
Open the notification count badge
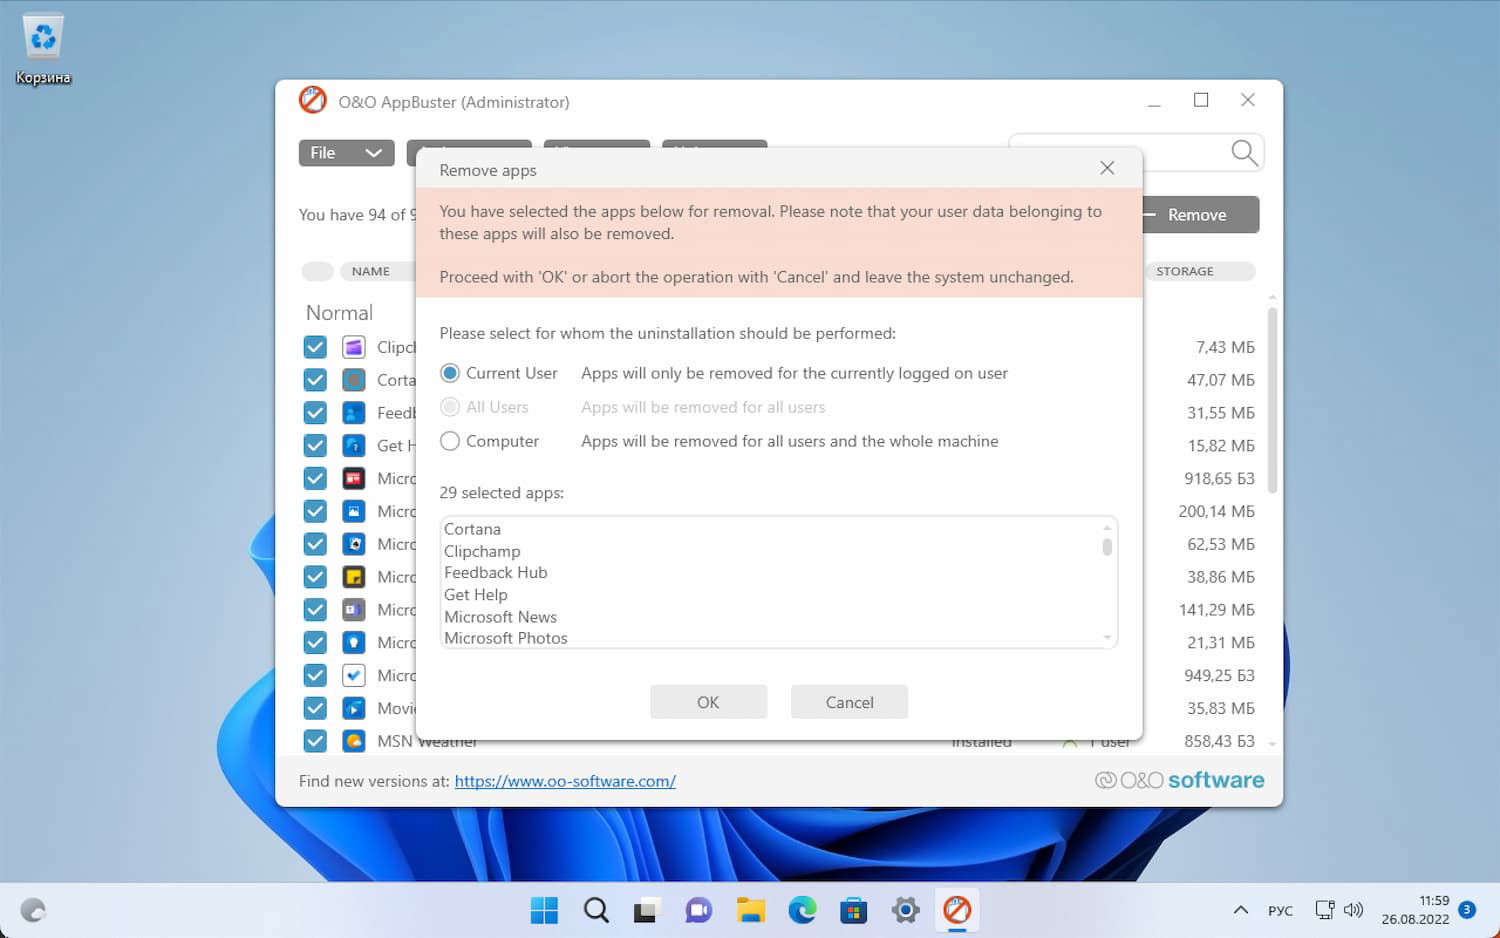tap(1467, 909)
